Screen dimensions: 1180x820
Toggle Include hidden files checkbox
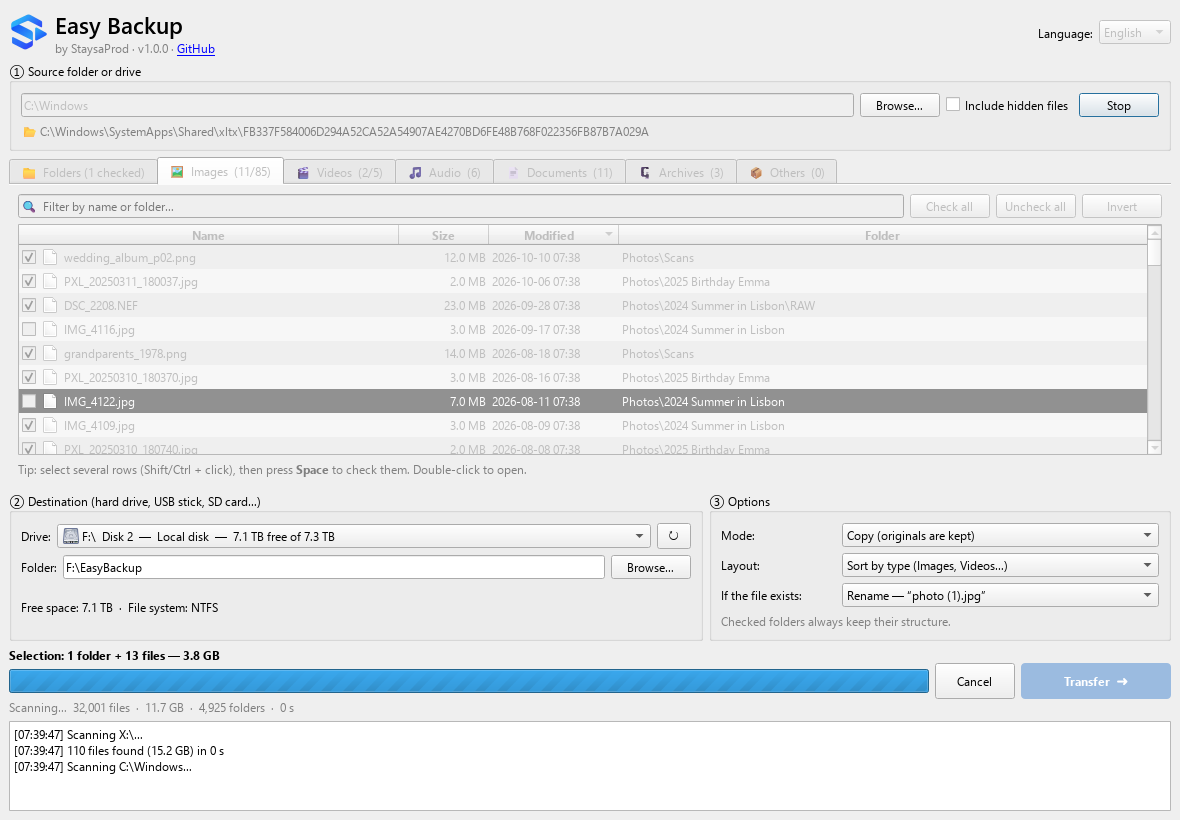953,105
